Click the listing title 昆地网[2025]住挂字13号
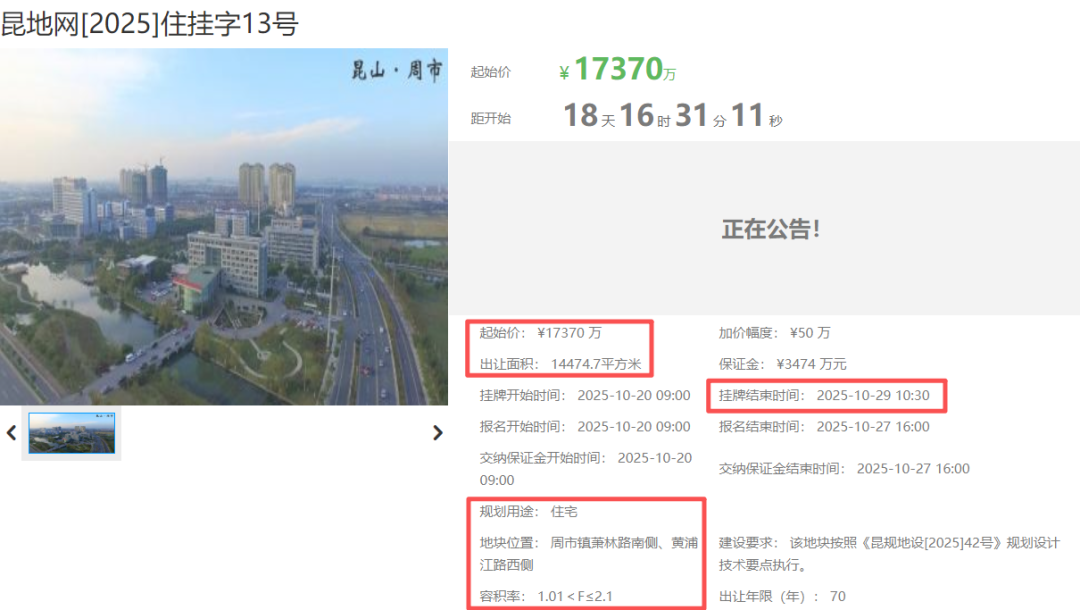The height and width of the screenshot is (610, 1080). (150, 23)
